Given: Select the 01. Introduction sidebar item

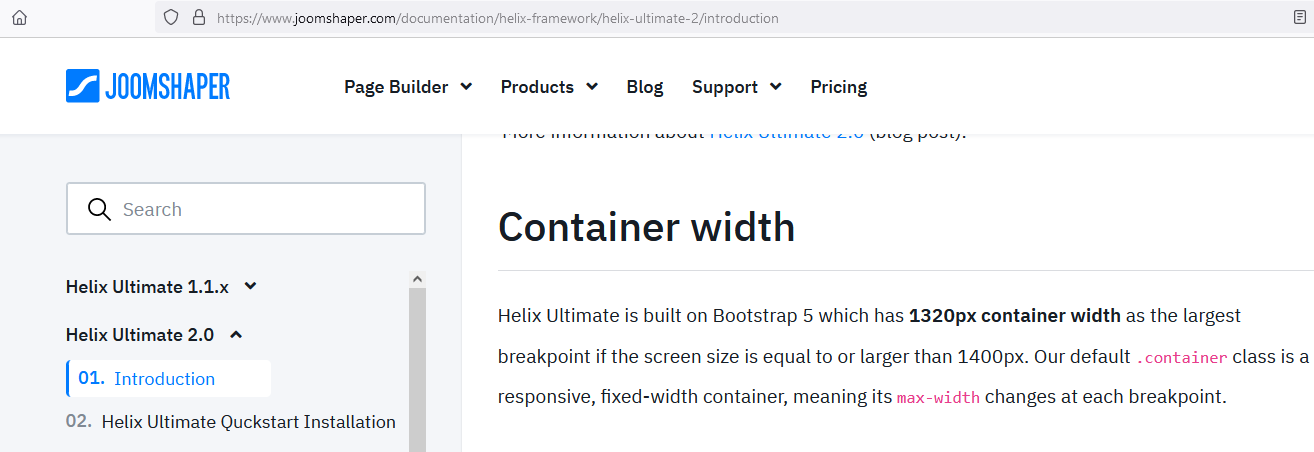Looking at the screenshot, I should click(164, 379).
